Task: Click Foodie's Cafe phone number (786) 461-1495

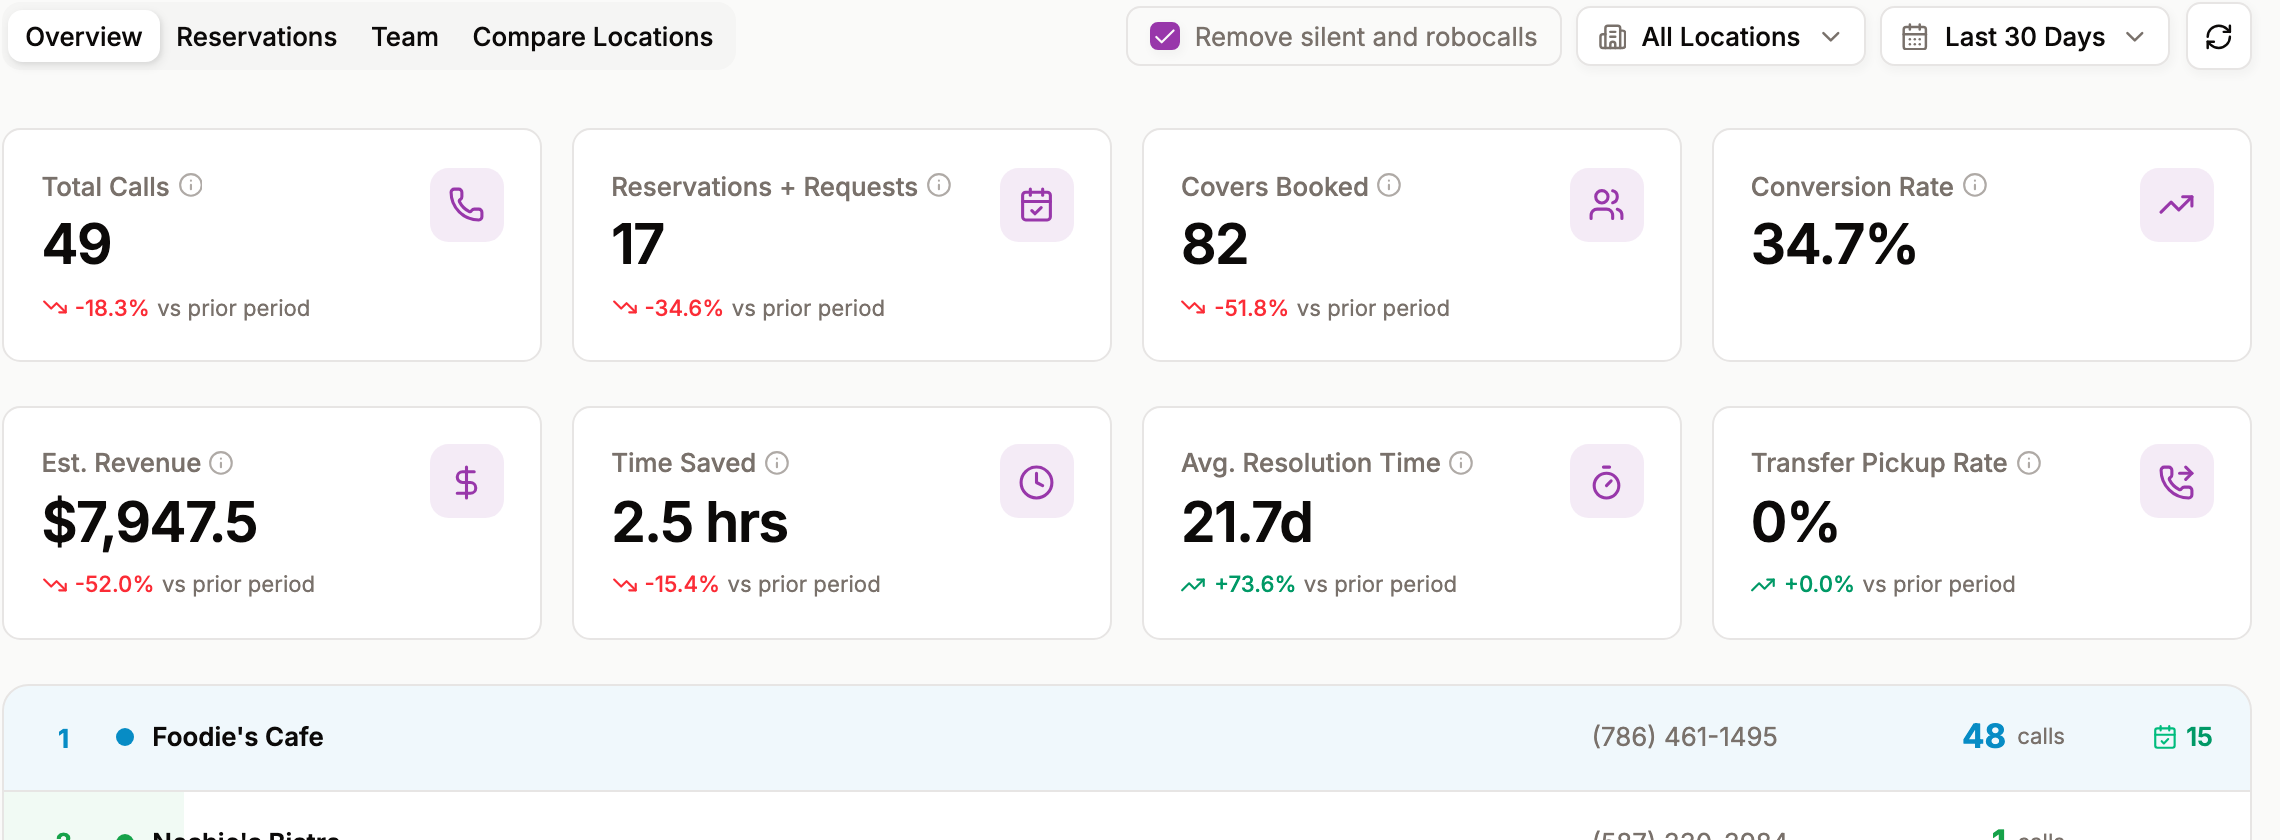Action: 1685,737
